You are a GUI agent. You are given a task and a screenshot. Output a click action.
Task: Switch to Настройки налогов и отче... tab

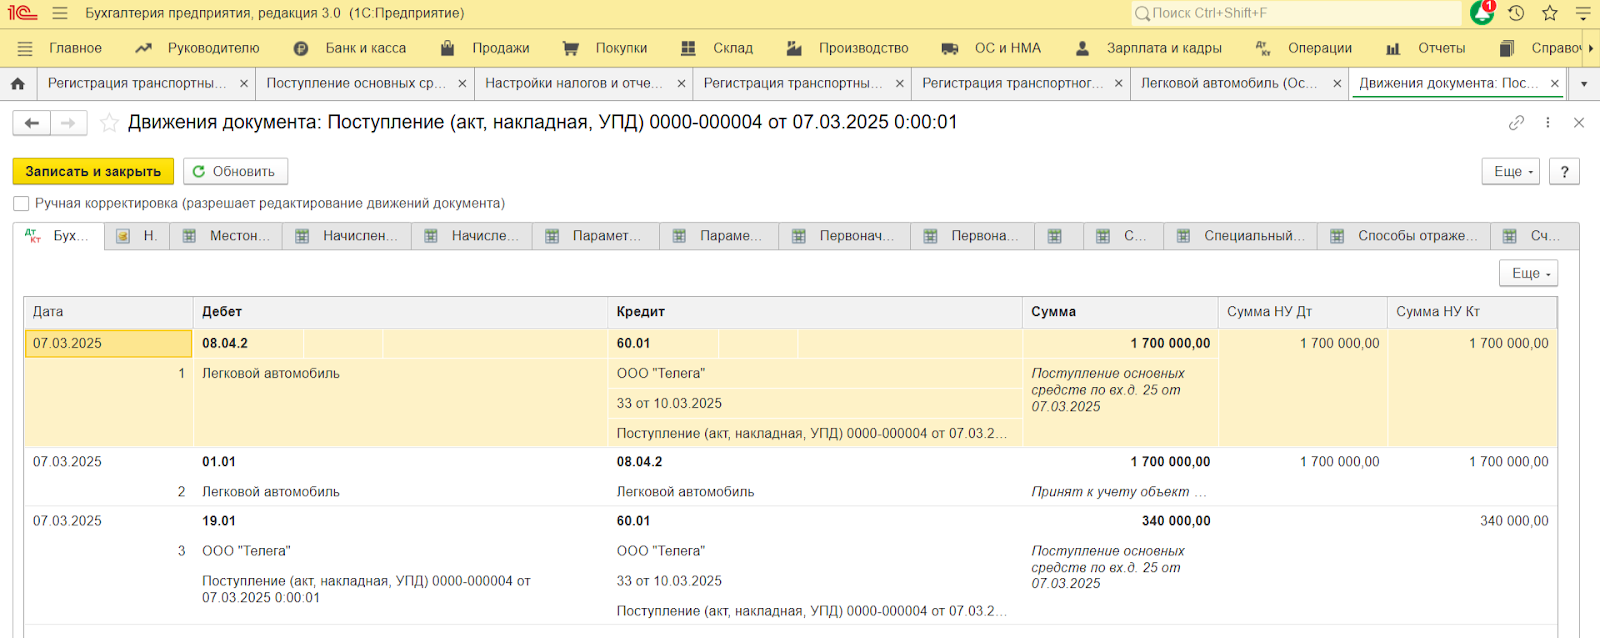pos(574,83)
